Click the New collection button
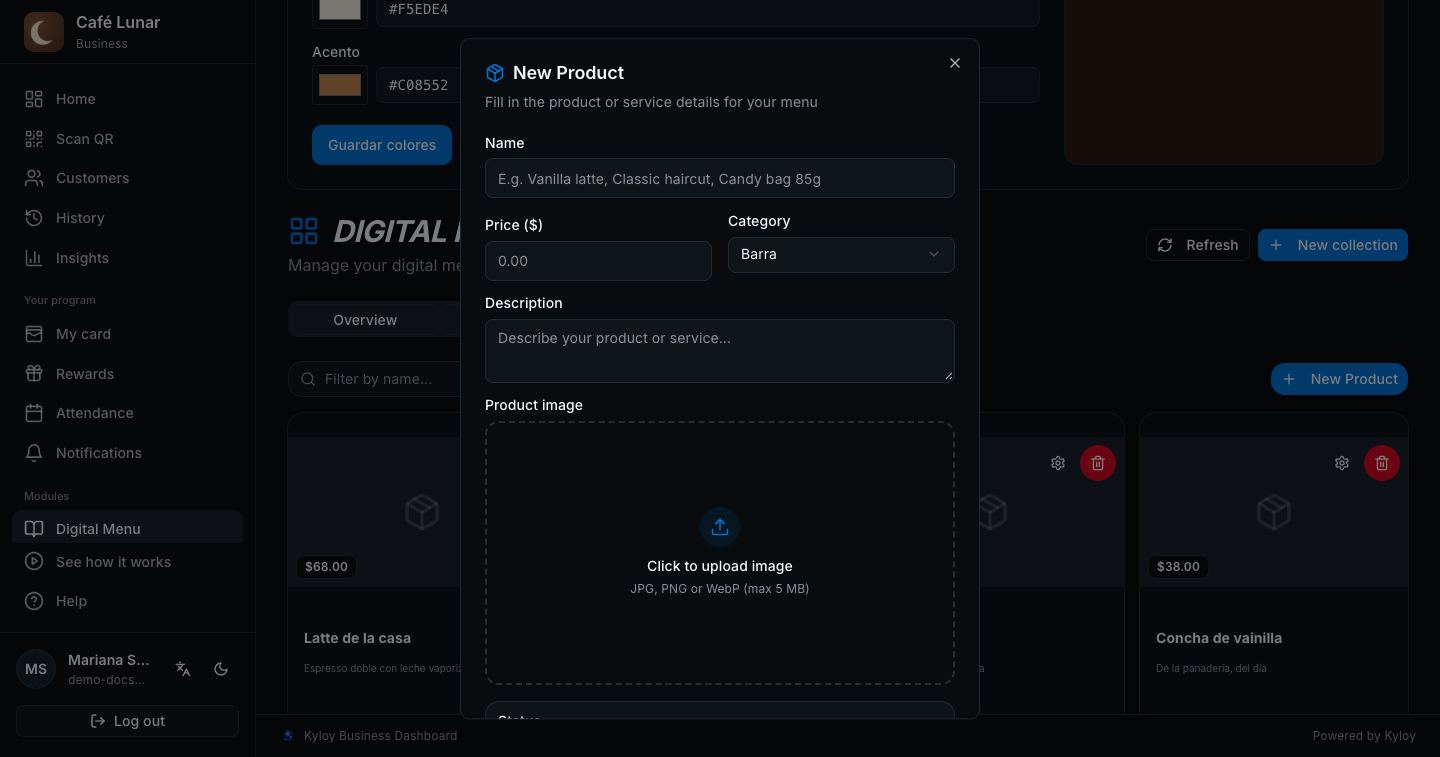Screen dimensions: 1440x757 1333,245
